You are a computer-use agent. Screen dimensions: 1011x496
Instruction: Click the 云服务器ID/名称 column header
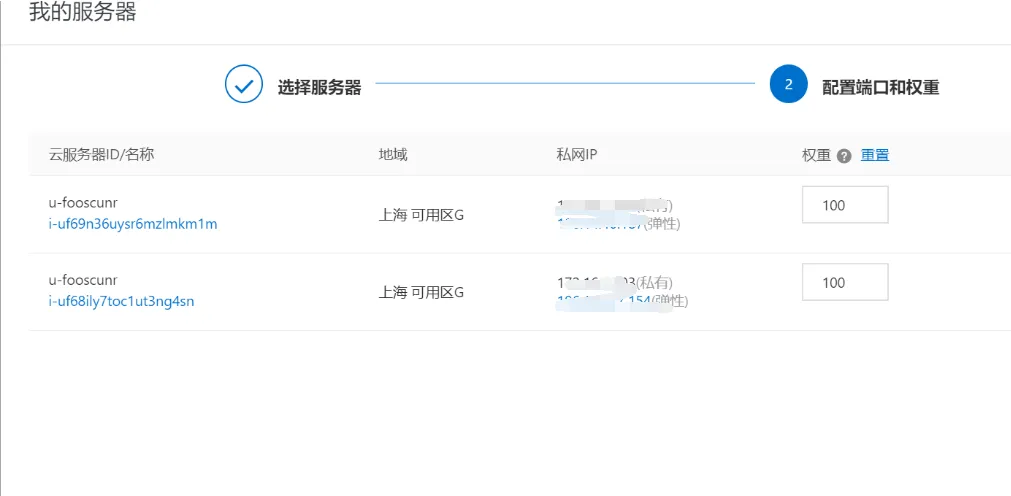(x=101, y=155)
